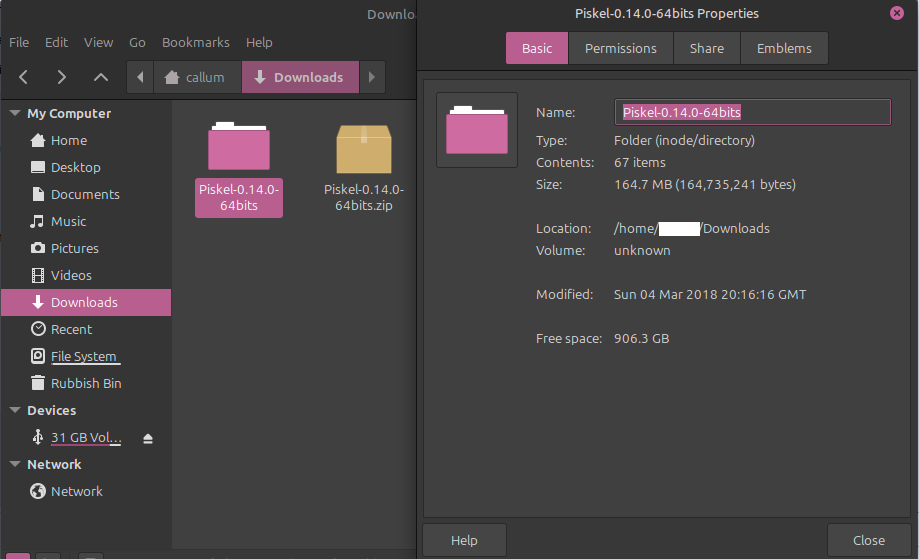Open Documents in the sidebar
This screenshot has width=919, height=559.
tap(86, 195)
